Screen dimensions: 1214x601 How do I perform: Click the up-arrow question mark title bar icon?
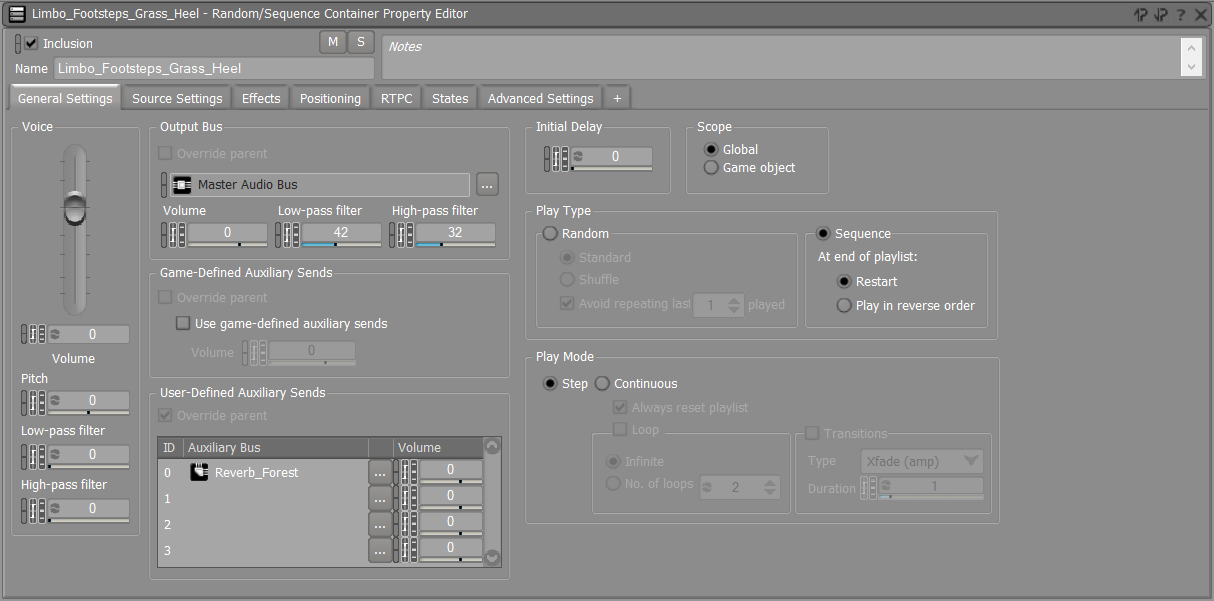1141,15
